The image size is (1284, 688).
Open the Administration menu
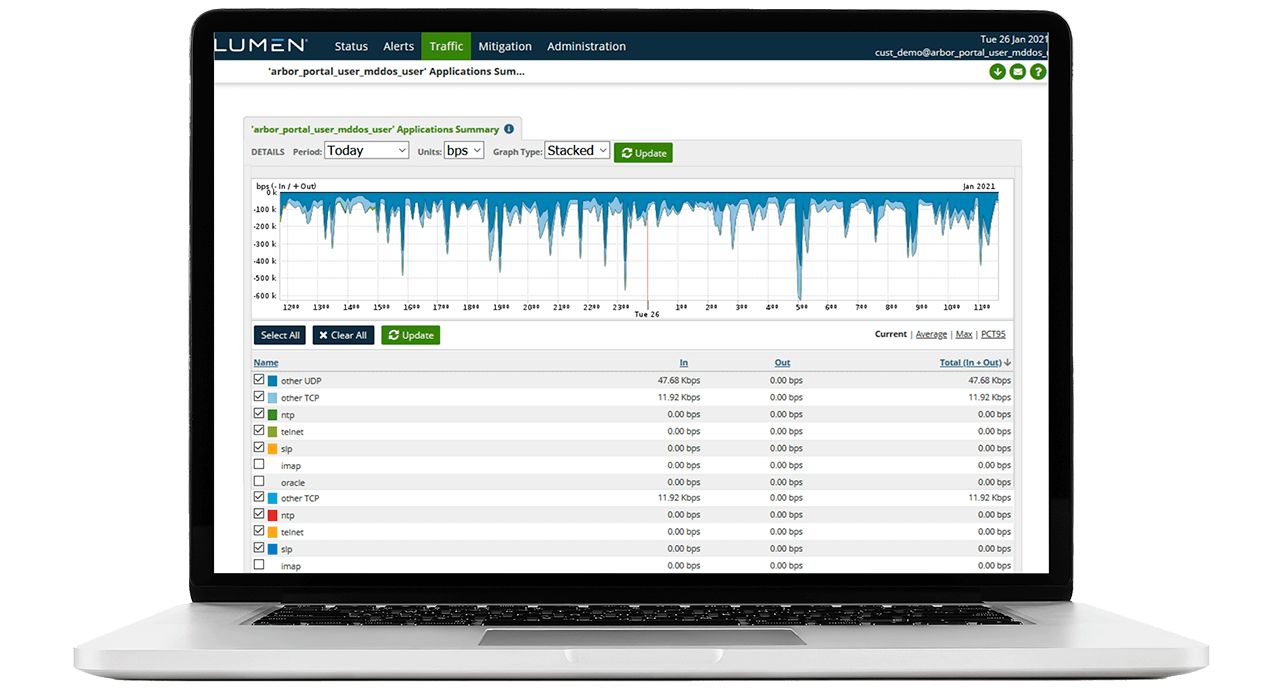point(586,46)
